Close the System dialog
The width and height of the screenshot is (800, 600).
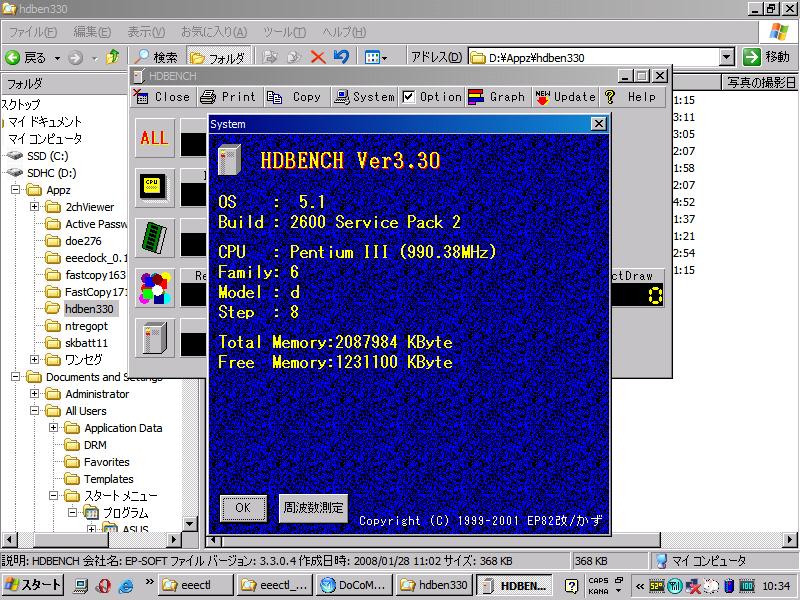598,124
